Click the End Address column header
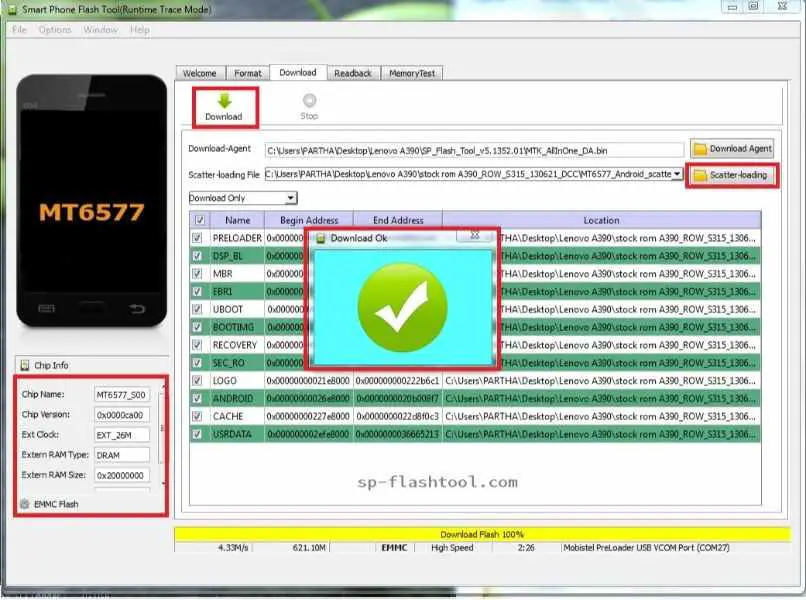Viewport: 806px width, 600px height. (x=398, y=220)
